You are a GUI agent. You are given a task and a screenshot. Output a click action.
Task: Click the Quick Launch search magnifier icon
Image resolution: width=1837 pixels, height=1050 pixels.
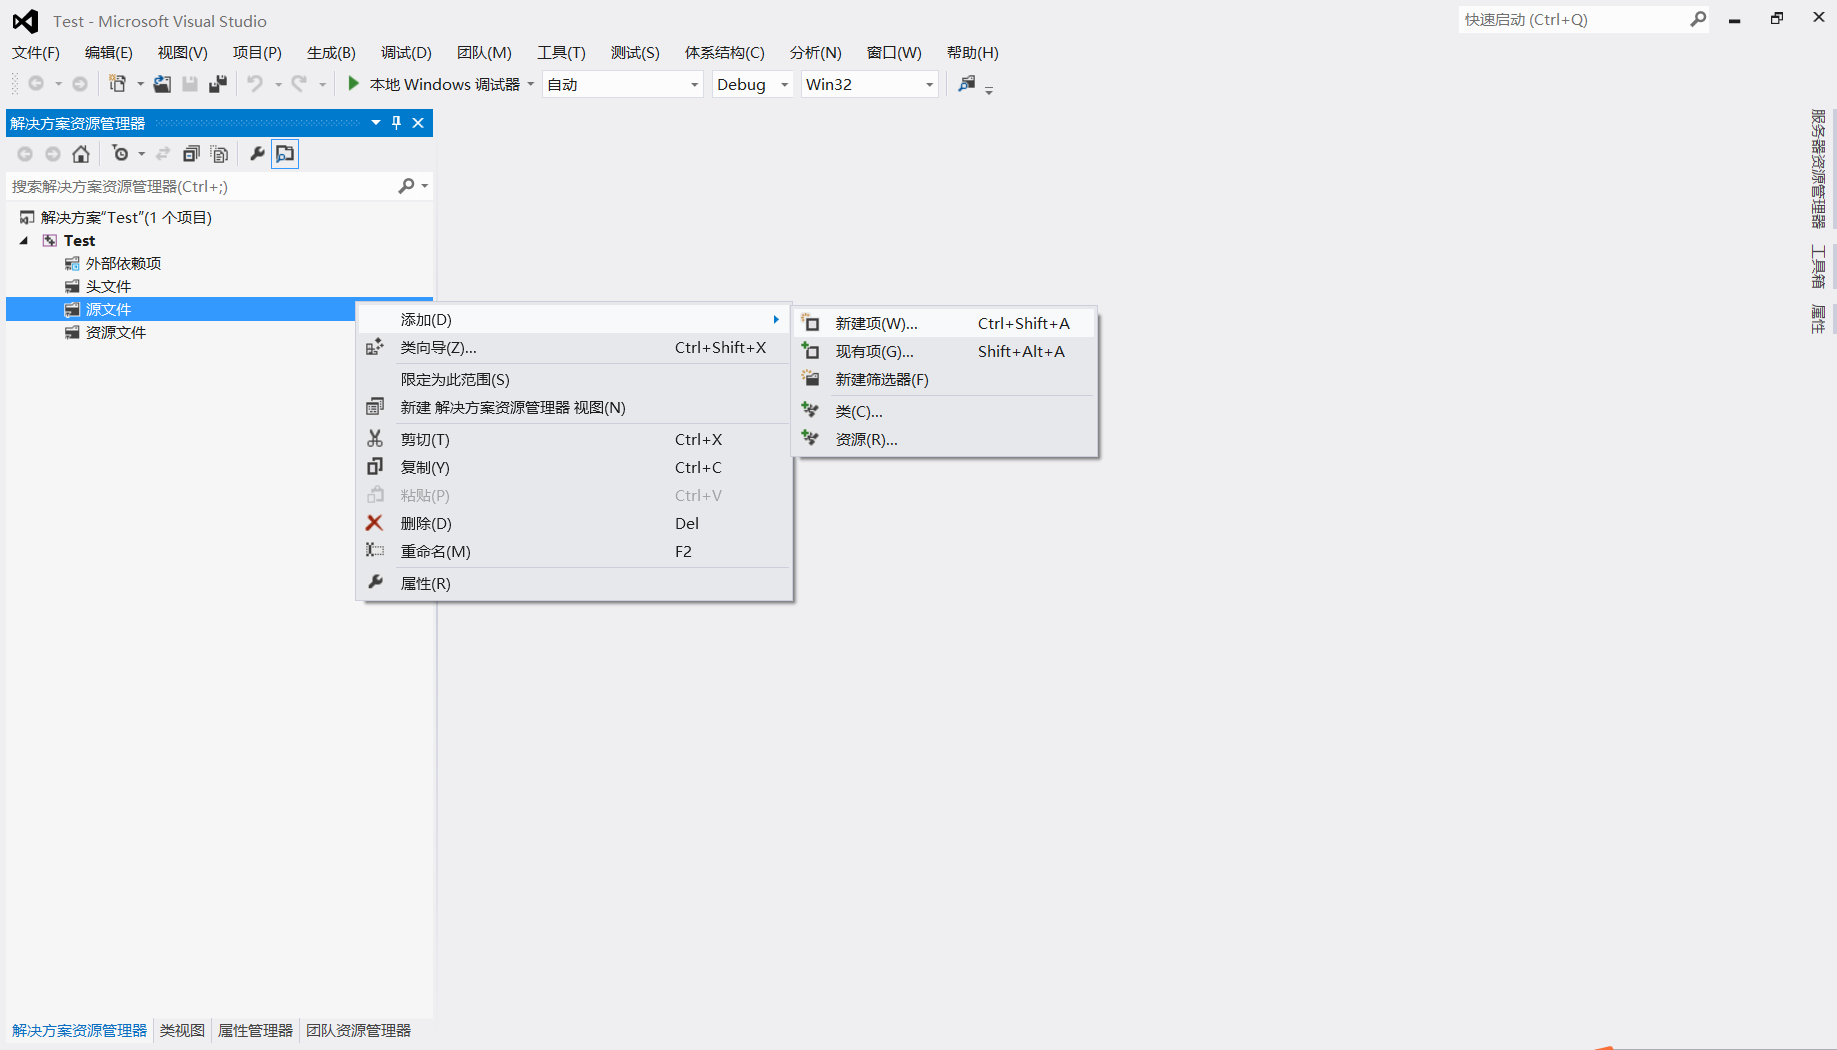point(1697,19)
